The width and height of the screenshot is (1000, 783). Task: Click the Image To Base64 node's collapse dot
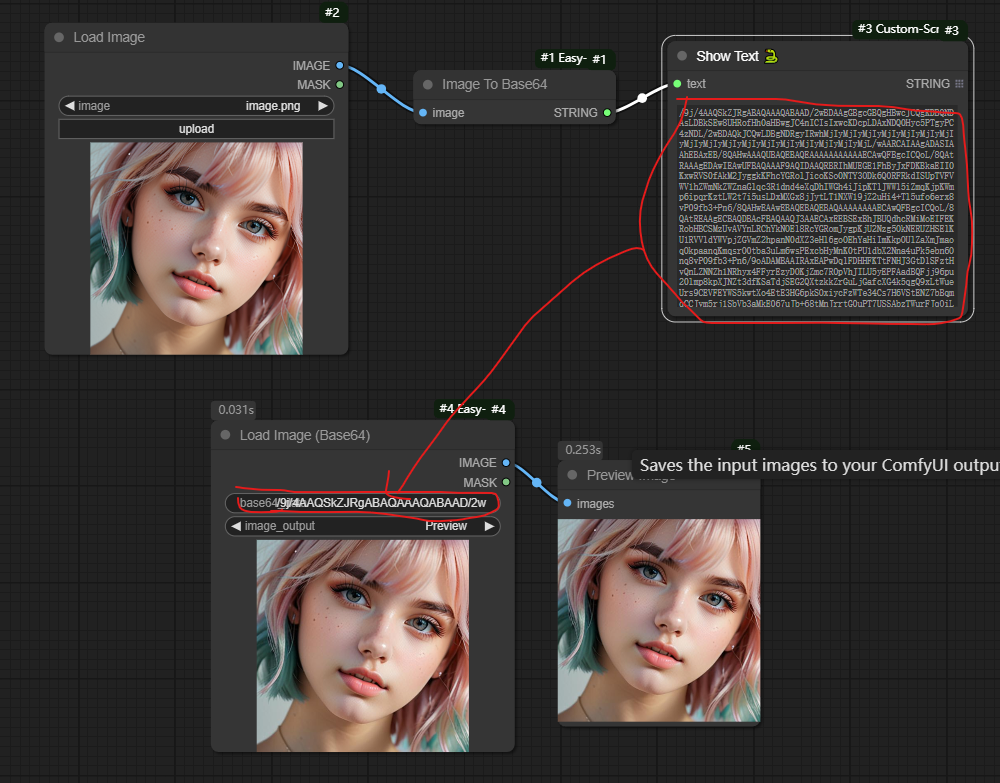click(x=429, y=85)
